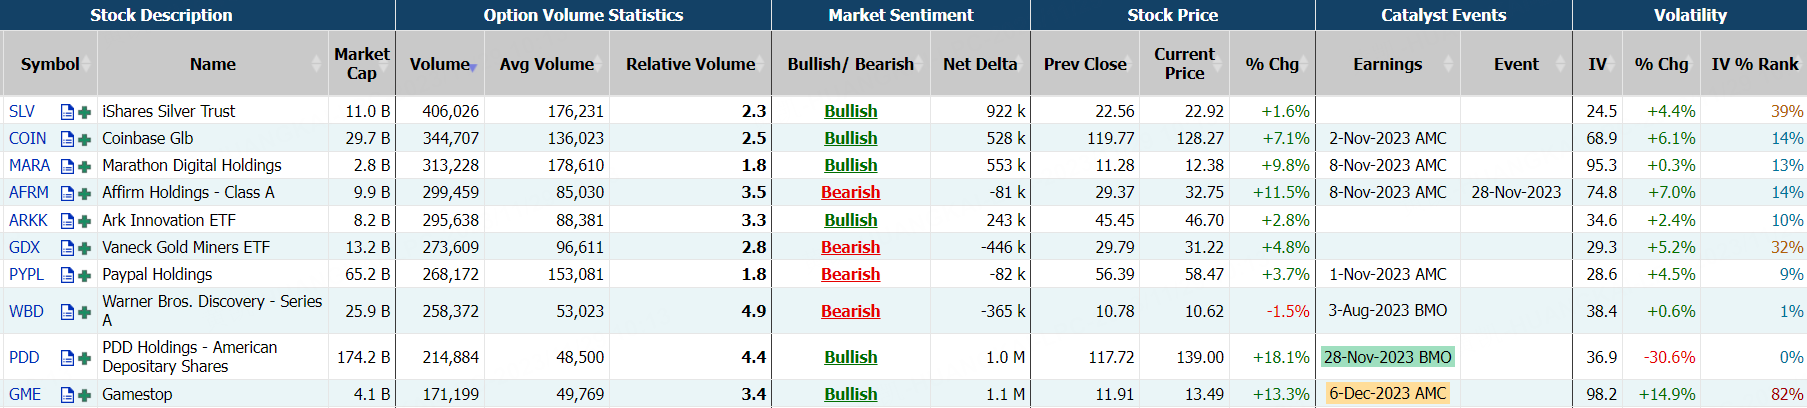This screenshot has width=1807, height=408.
Task: Open the Bullish link for SLV
Action: [850, 112]
